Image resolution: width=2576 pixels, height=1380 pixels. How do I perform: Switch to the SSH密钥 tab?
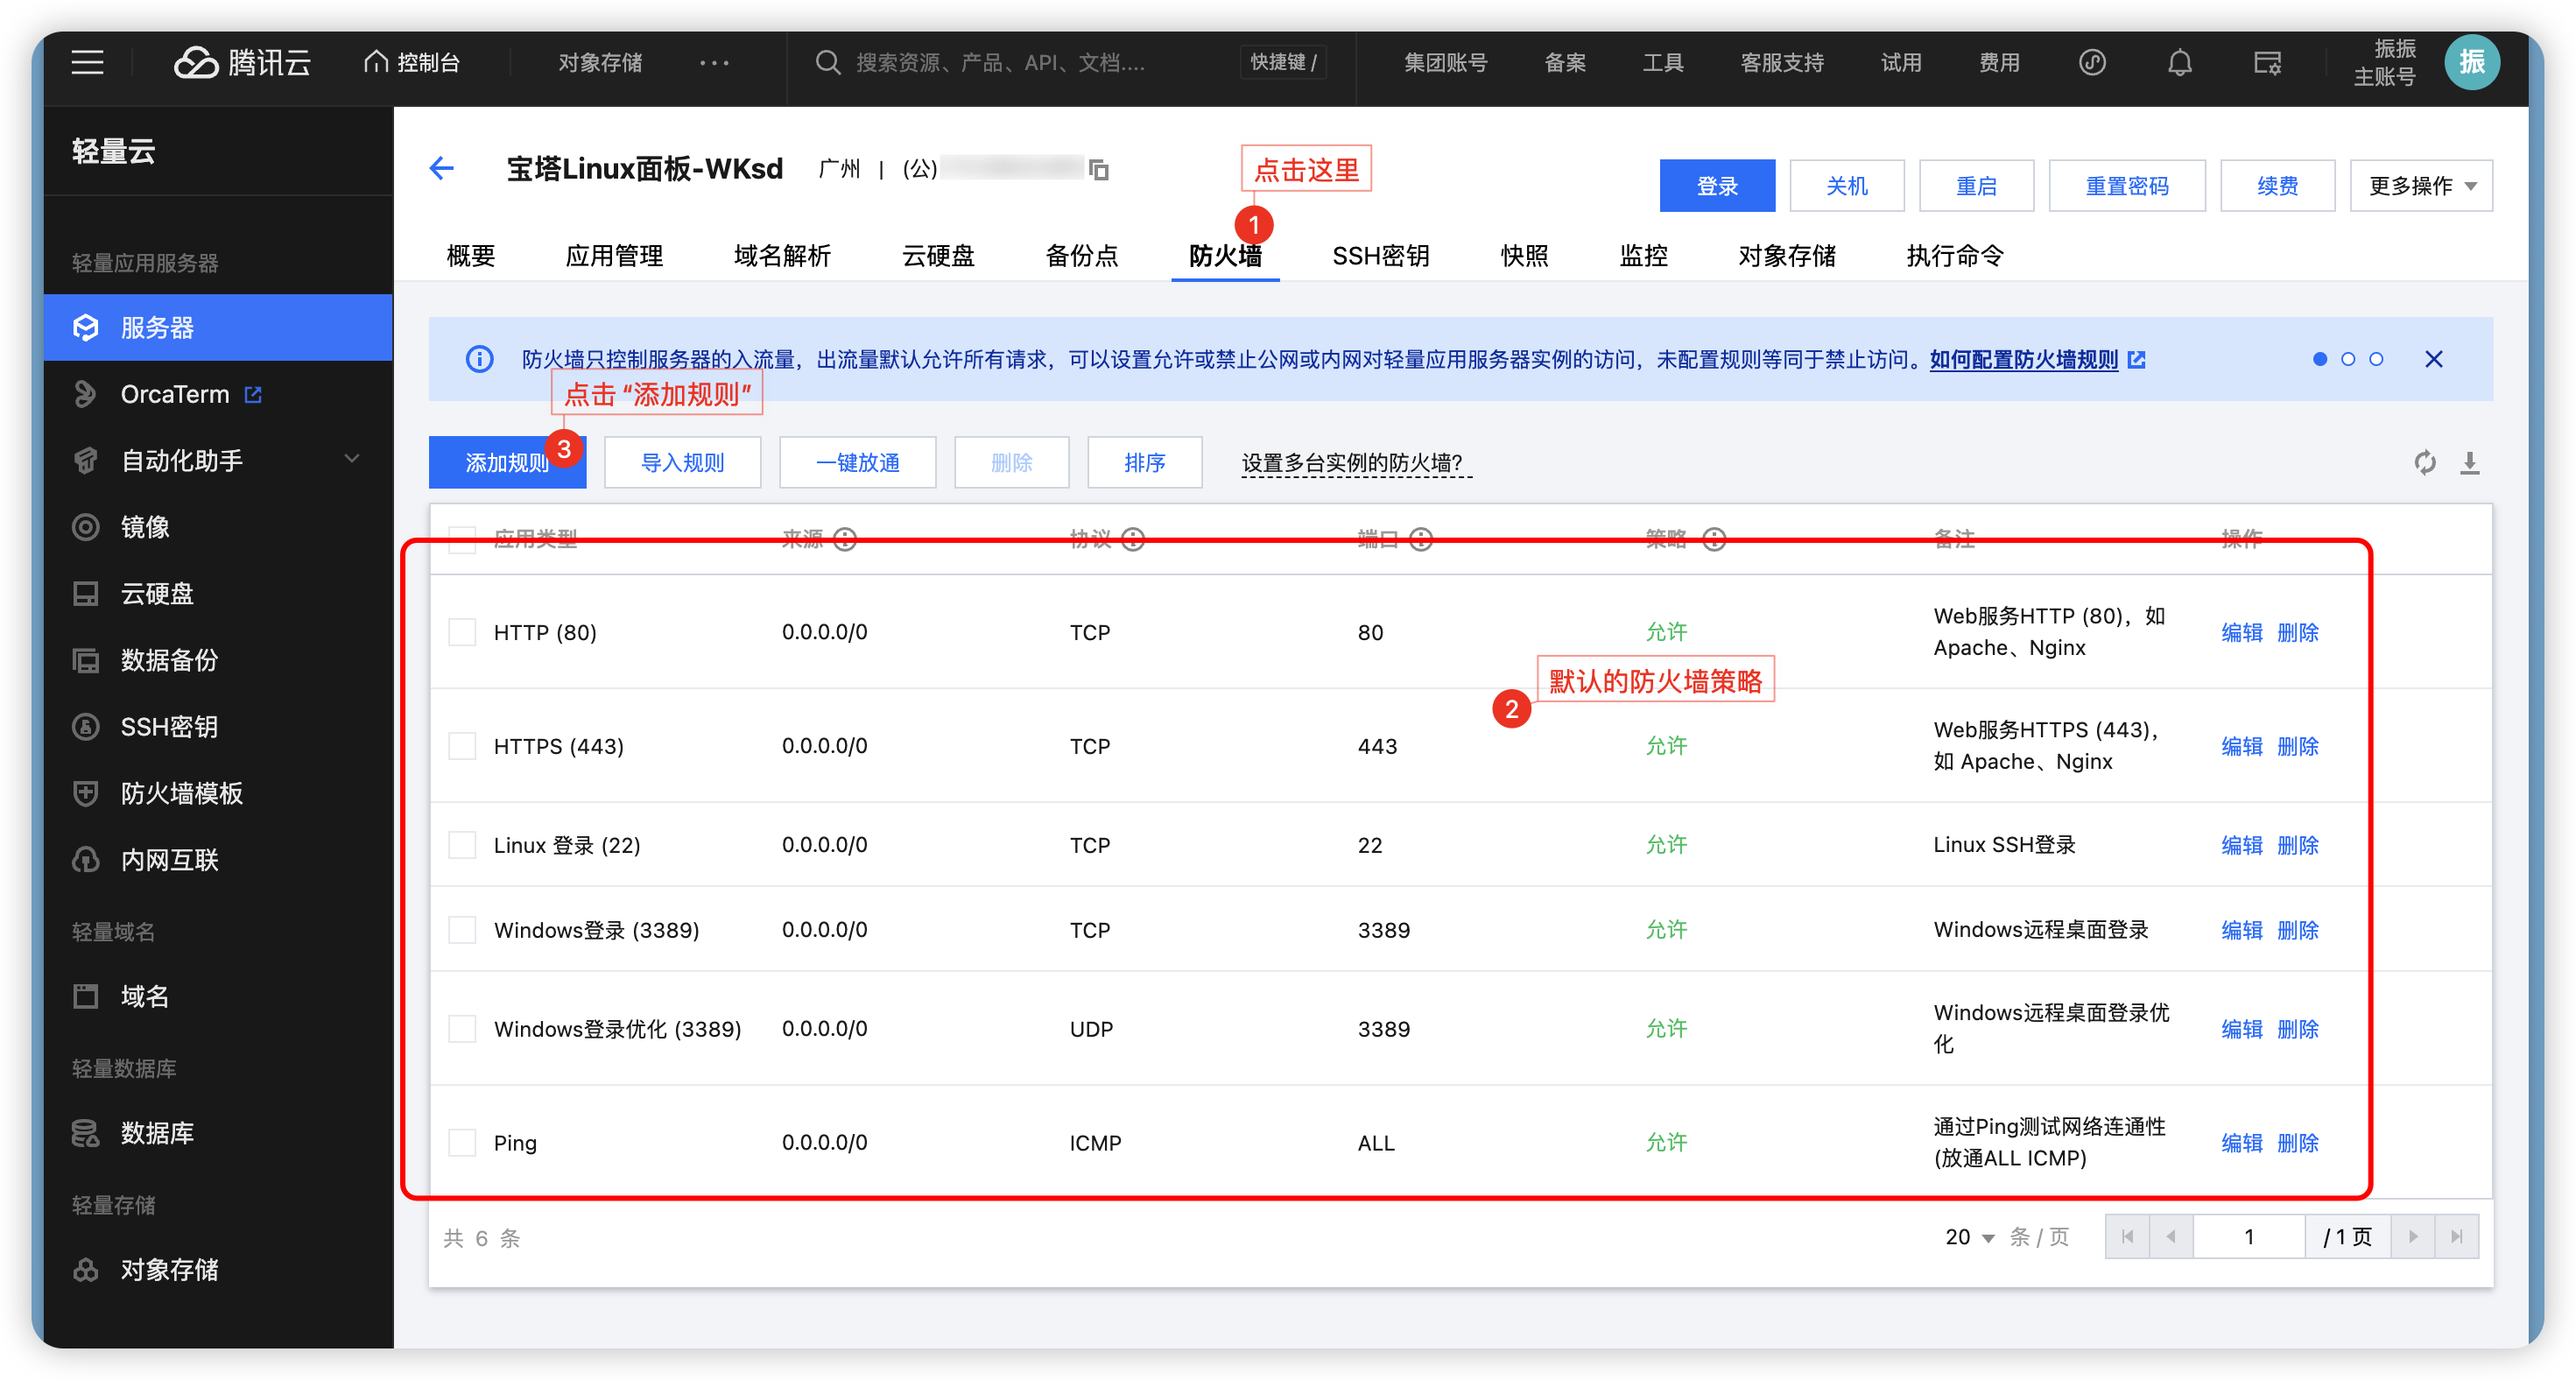click(x=1381, y=256)
